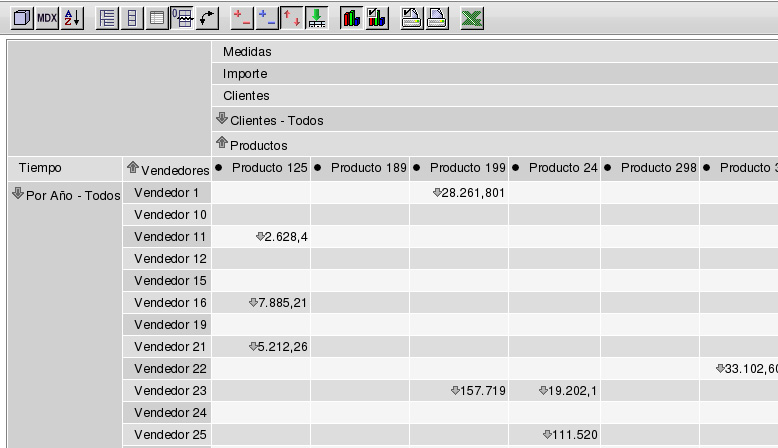Screen dimensions: 778x448
Task: Expand the 'Por Año - Todos' arrow
Action: tap(17, 194)
